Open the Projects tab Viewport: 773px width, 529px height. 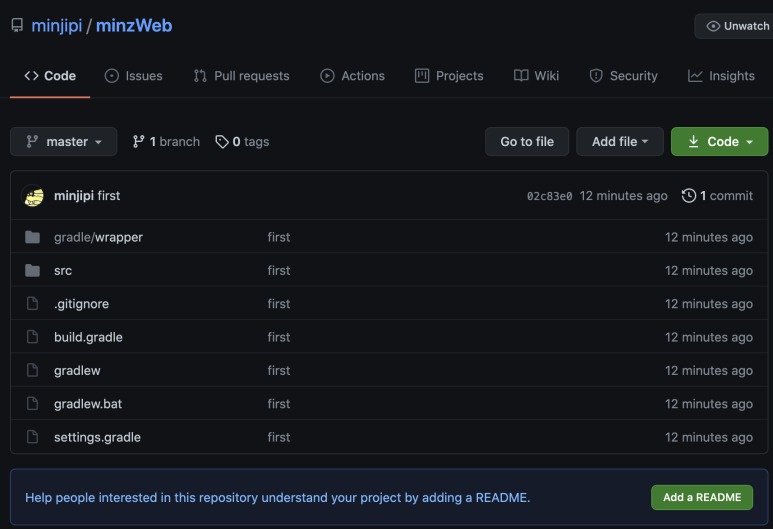(x=449, y=76)
